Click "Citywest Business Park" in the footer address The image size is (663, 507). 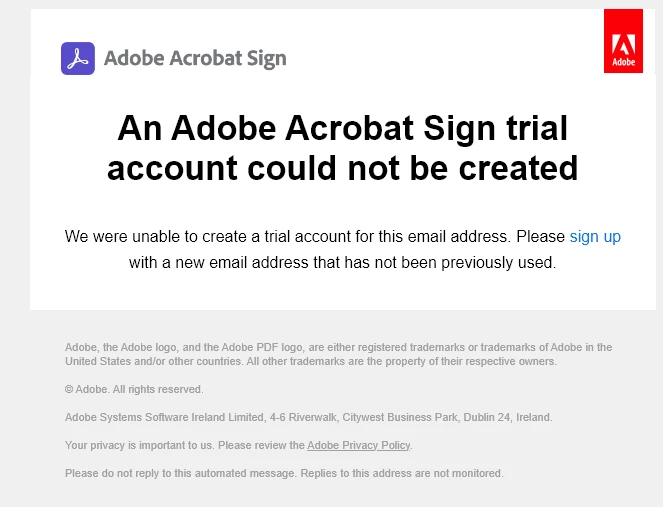pos(400,417)
